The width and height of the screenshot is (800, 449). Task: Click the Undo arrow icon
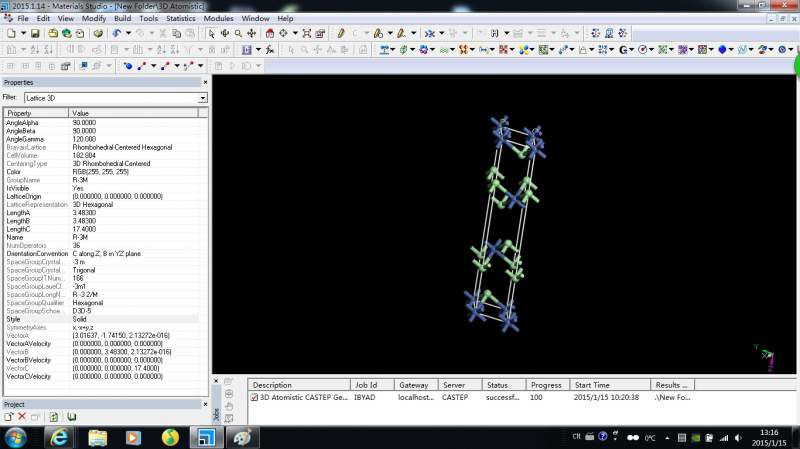(x=116, y=33)
